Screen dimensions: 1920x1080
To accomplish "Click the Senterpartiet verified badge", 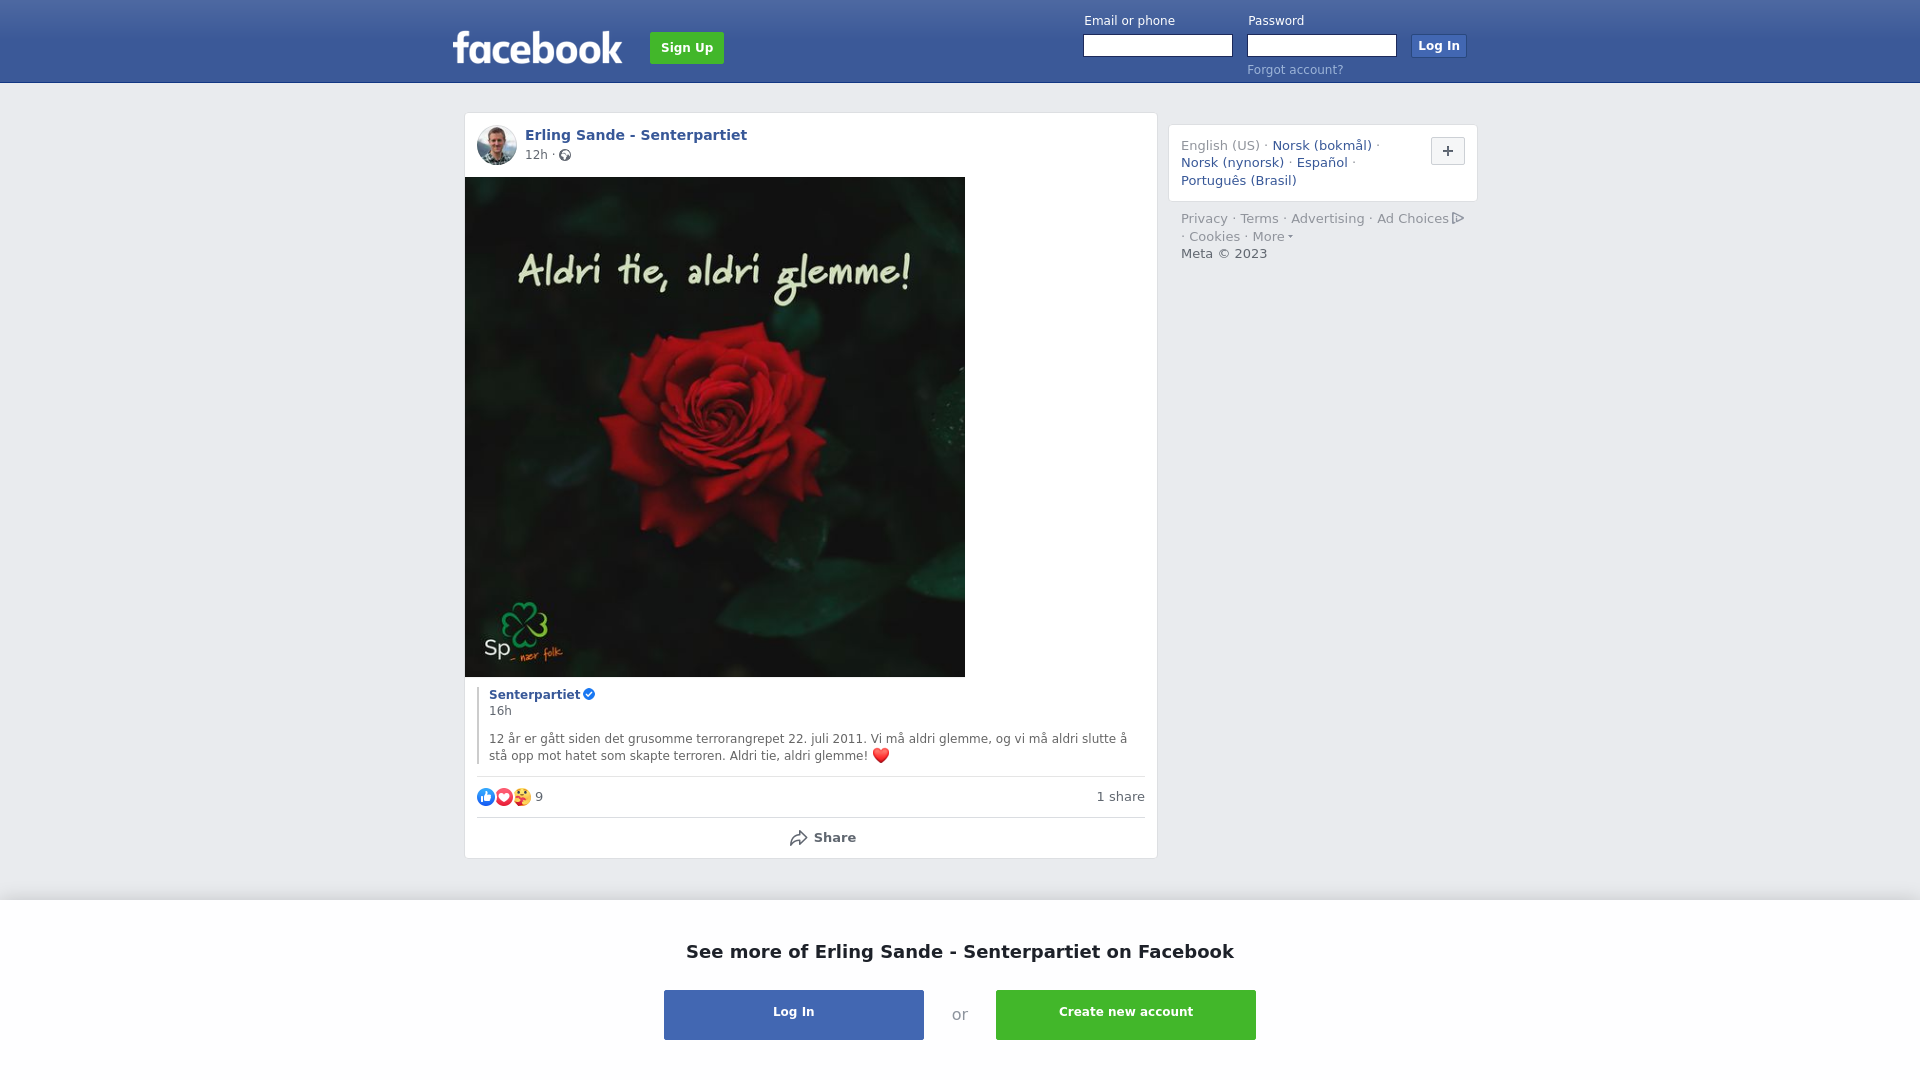I will click(x=589, y=694).
